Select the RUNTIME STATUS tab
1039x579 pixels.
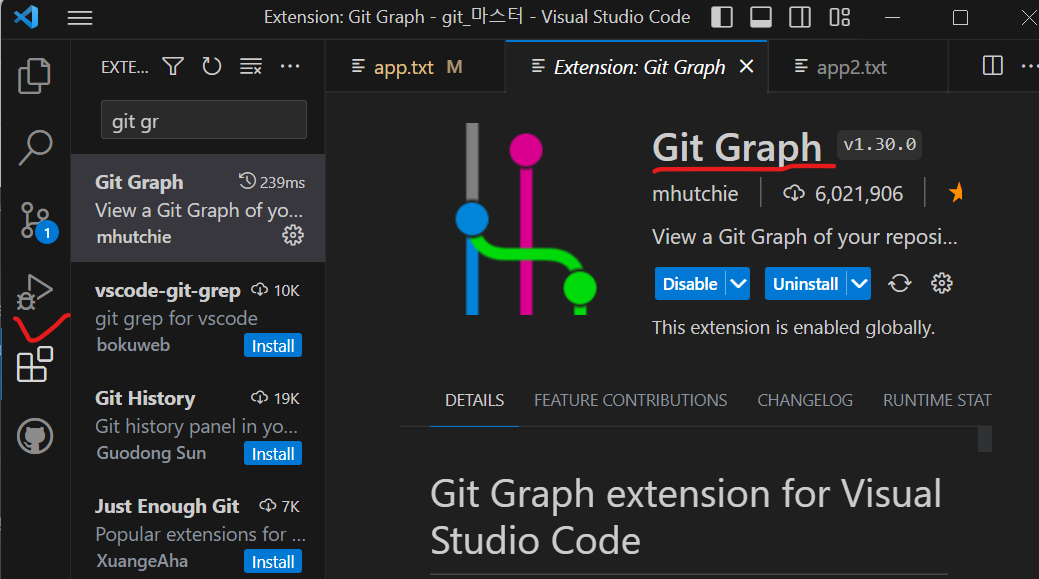click(x=937, y=400)
